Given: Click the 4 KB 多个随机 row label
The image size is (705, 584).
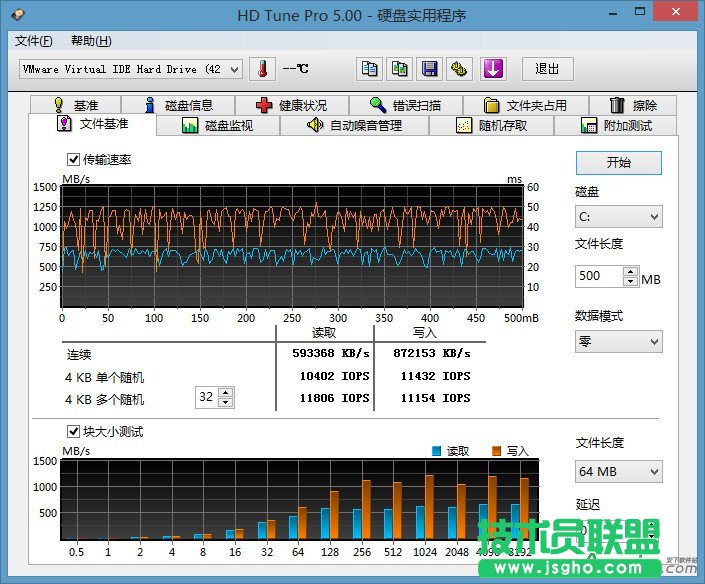Looking at the screenshot, I should click(104, 399).
